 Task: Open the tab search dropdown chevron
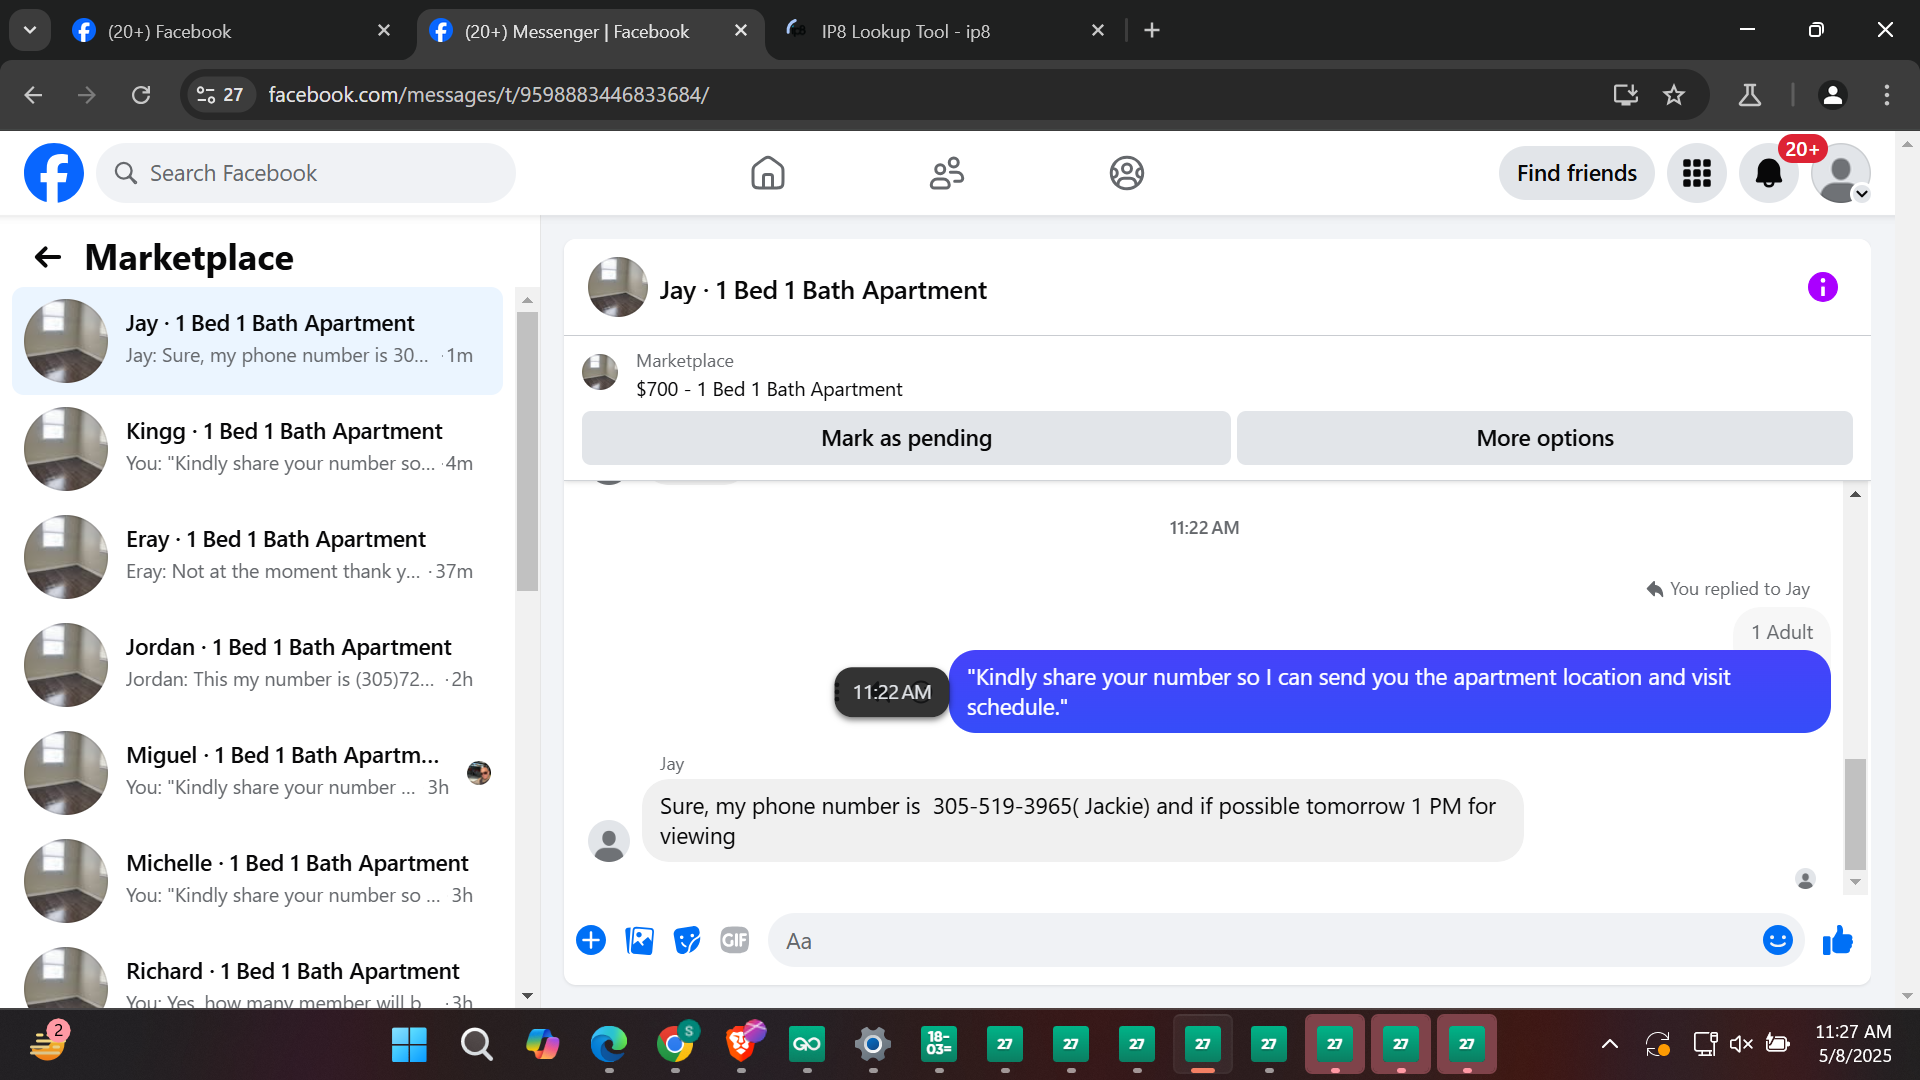(x=30, y=30)
